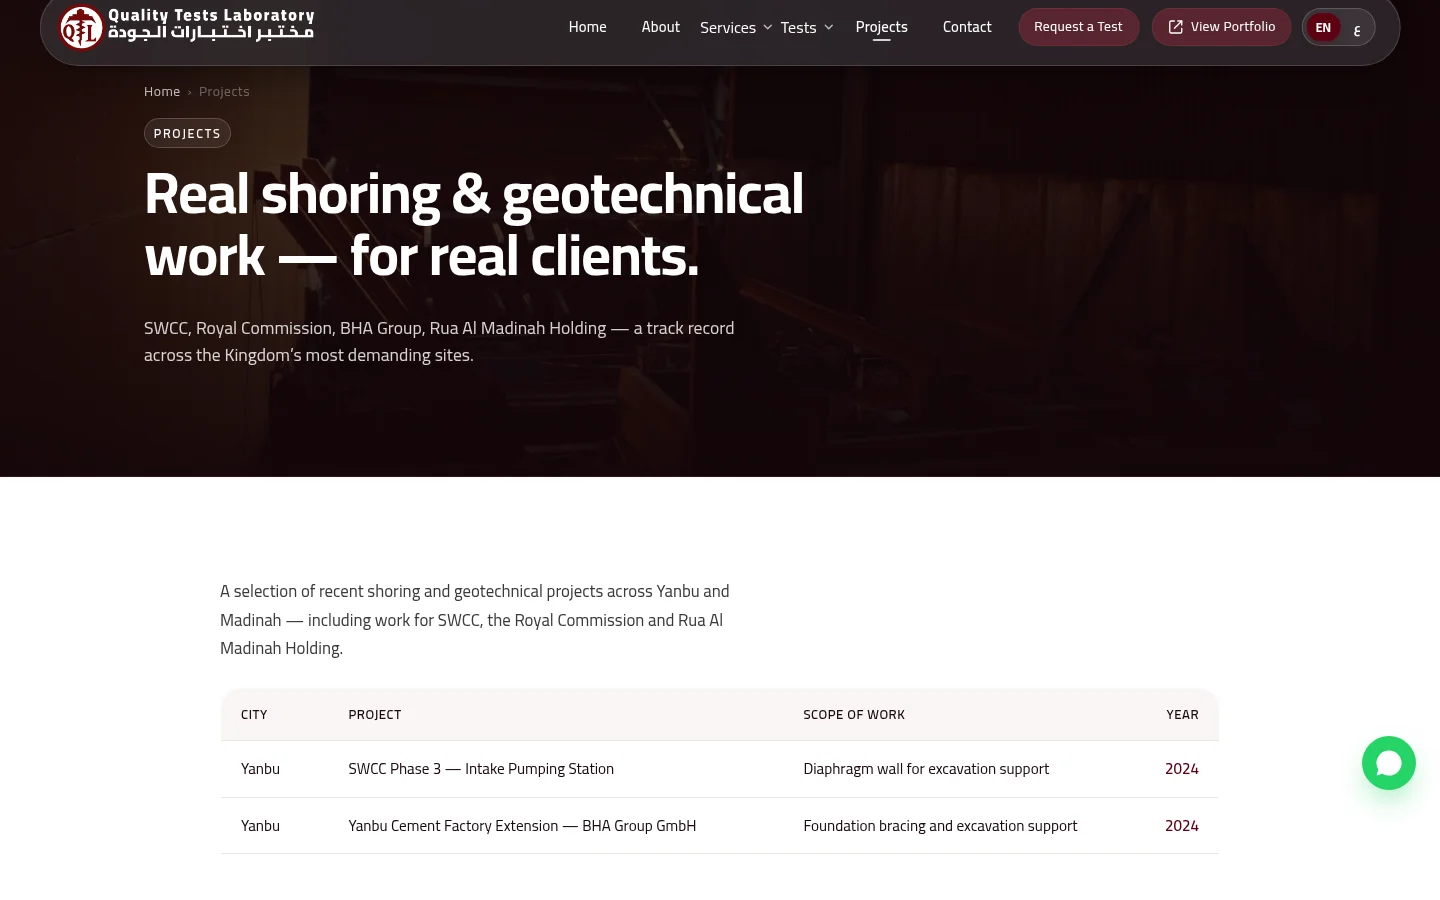Switch language to EN
Screen dimensions: 1440x900
(1323, 27)
